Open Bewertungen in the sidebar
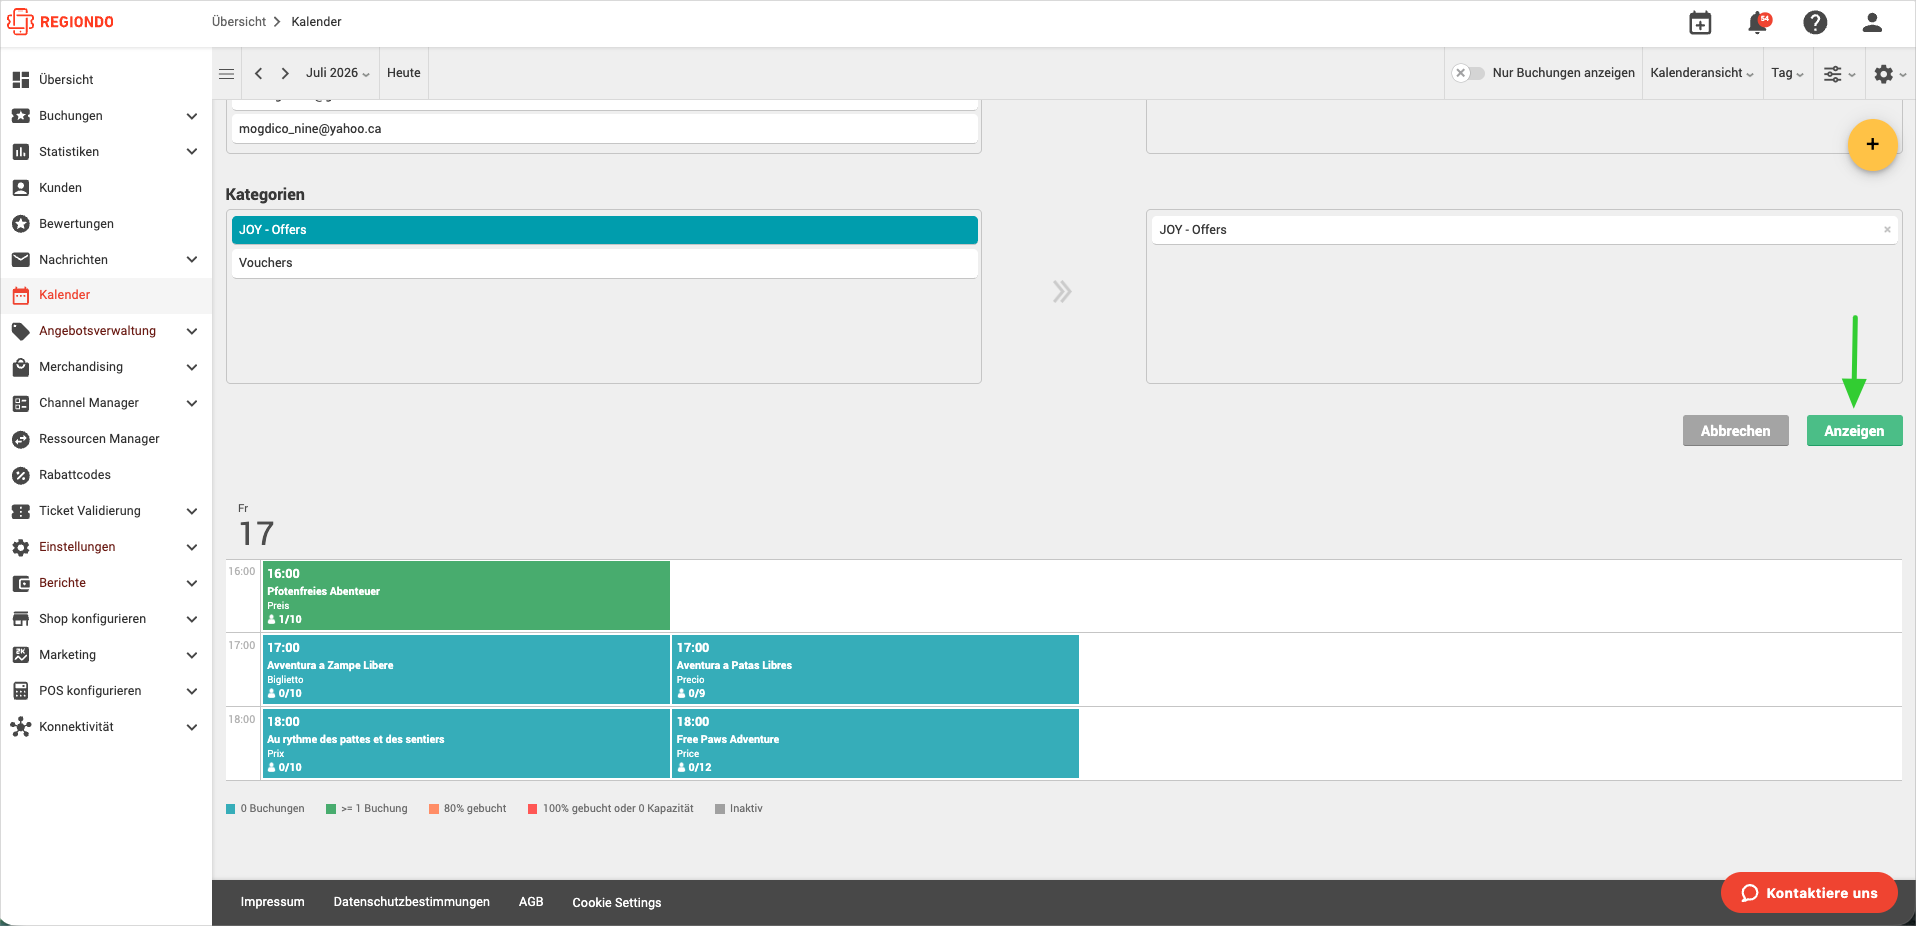1916x926 pixels. pyautogui.click(x=76, y=224)
